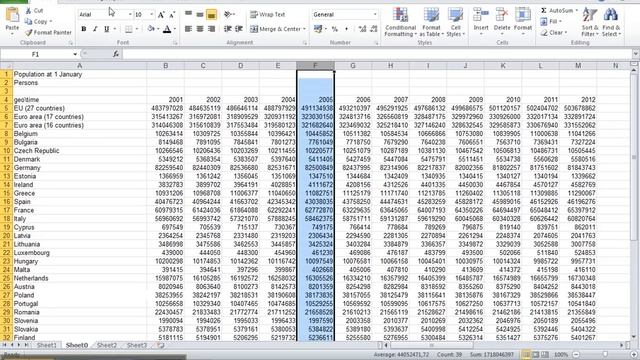
Task: Switch to Page Layout view in status bar
Action: pyautogui.click(x=536, y=355)
